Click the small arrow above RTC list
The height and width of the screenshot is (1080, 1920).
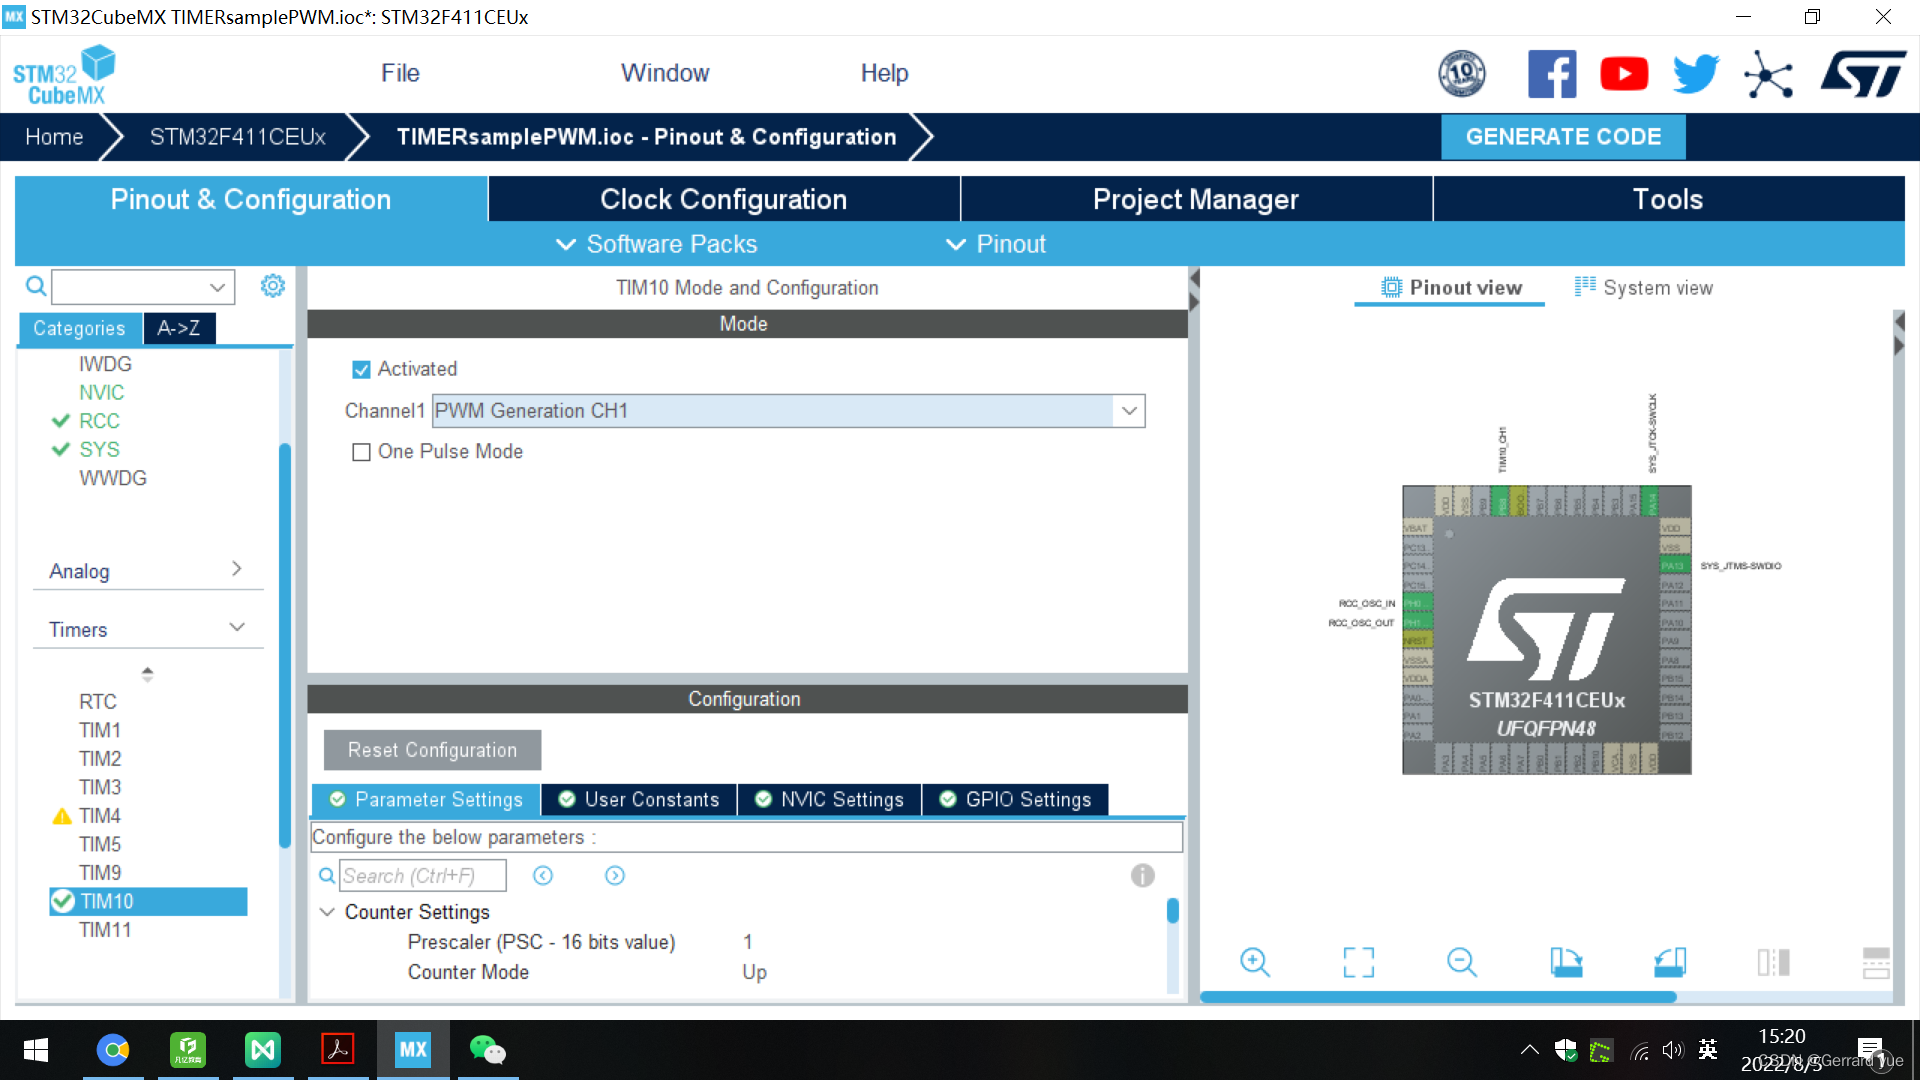(147, 674)
